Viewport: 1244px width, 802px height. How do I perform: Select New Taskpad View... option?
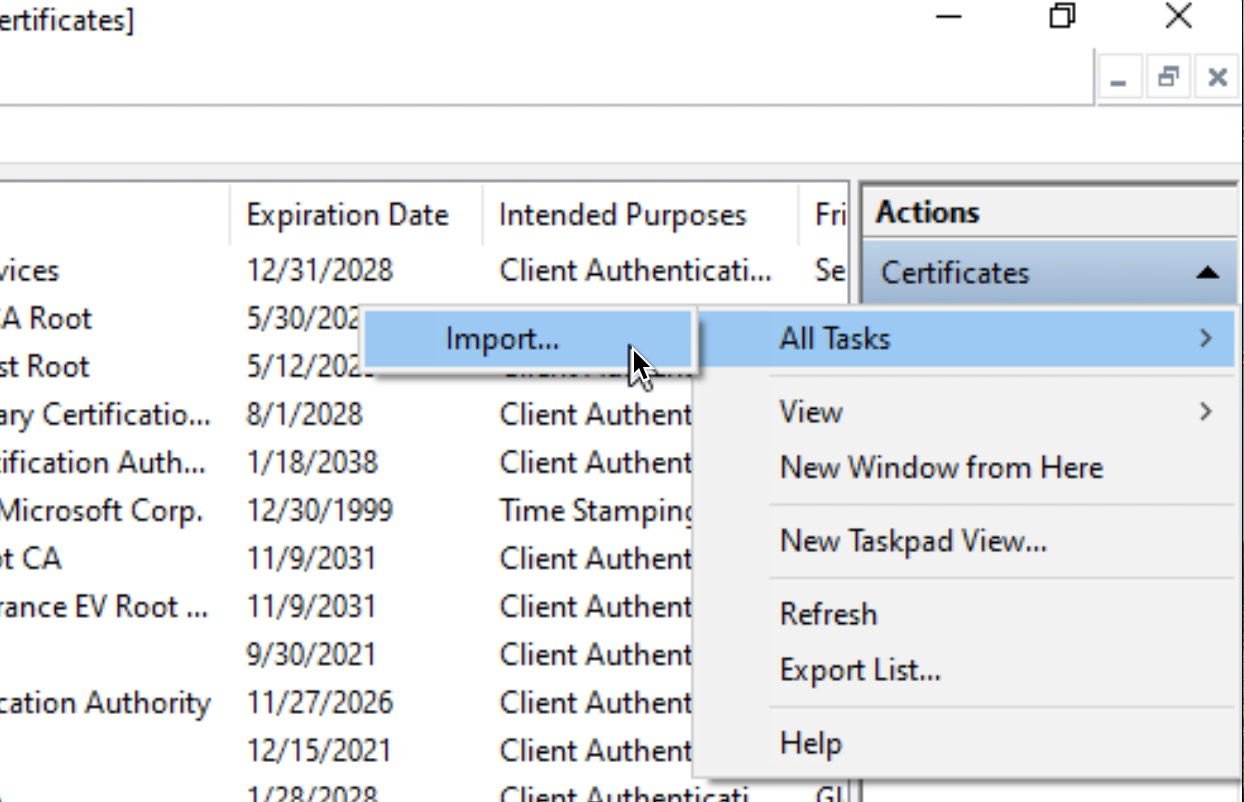tap(912, 541)
